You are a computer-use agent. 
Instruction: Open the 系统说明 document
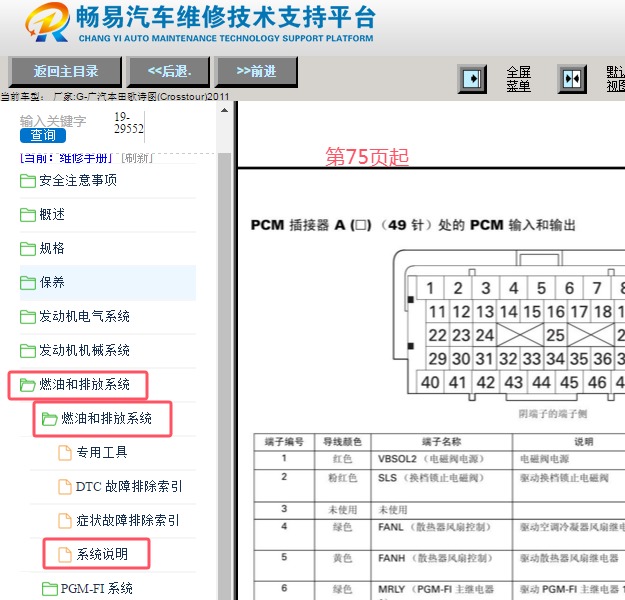click(x=102, y=555)
